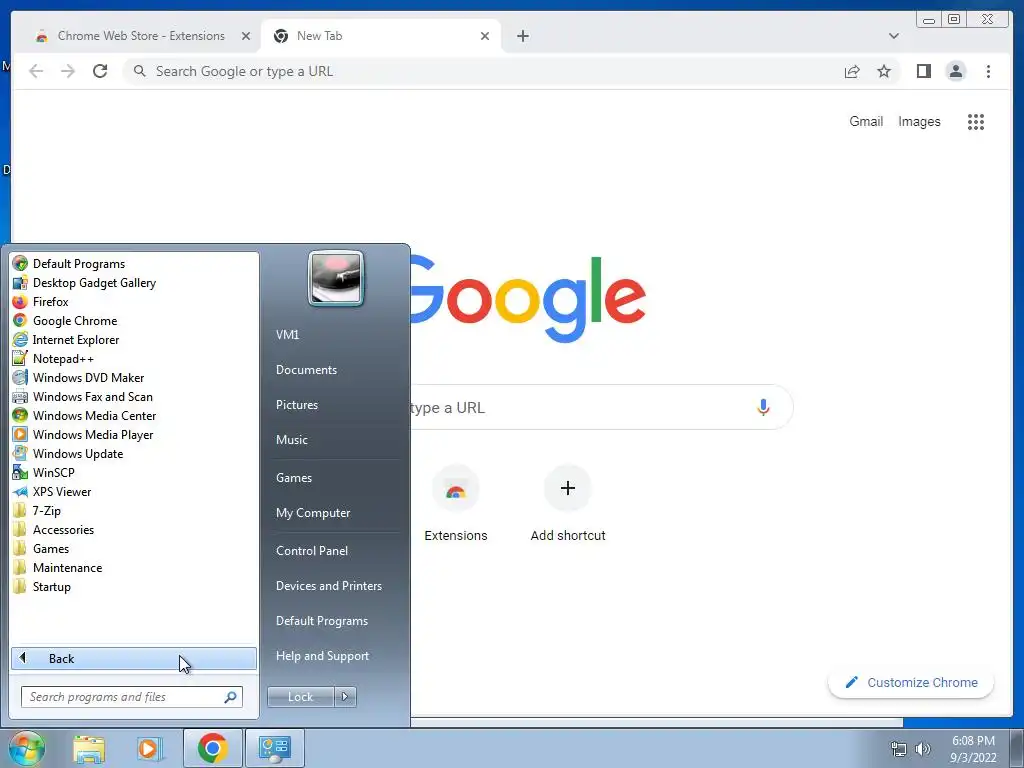
Task: Open the Images link
Action: (x=919, y=121)
